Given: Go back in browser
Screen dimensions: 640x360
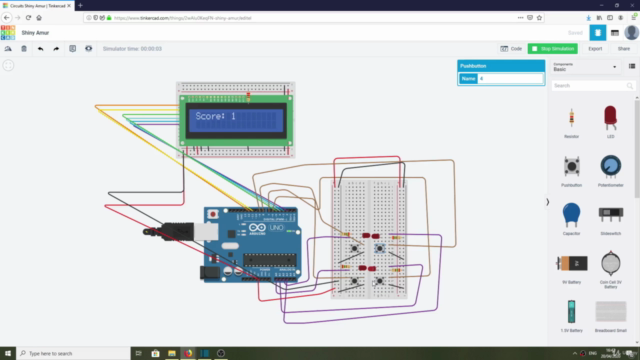Looking at the screenshot, I should (7, 18).
